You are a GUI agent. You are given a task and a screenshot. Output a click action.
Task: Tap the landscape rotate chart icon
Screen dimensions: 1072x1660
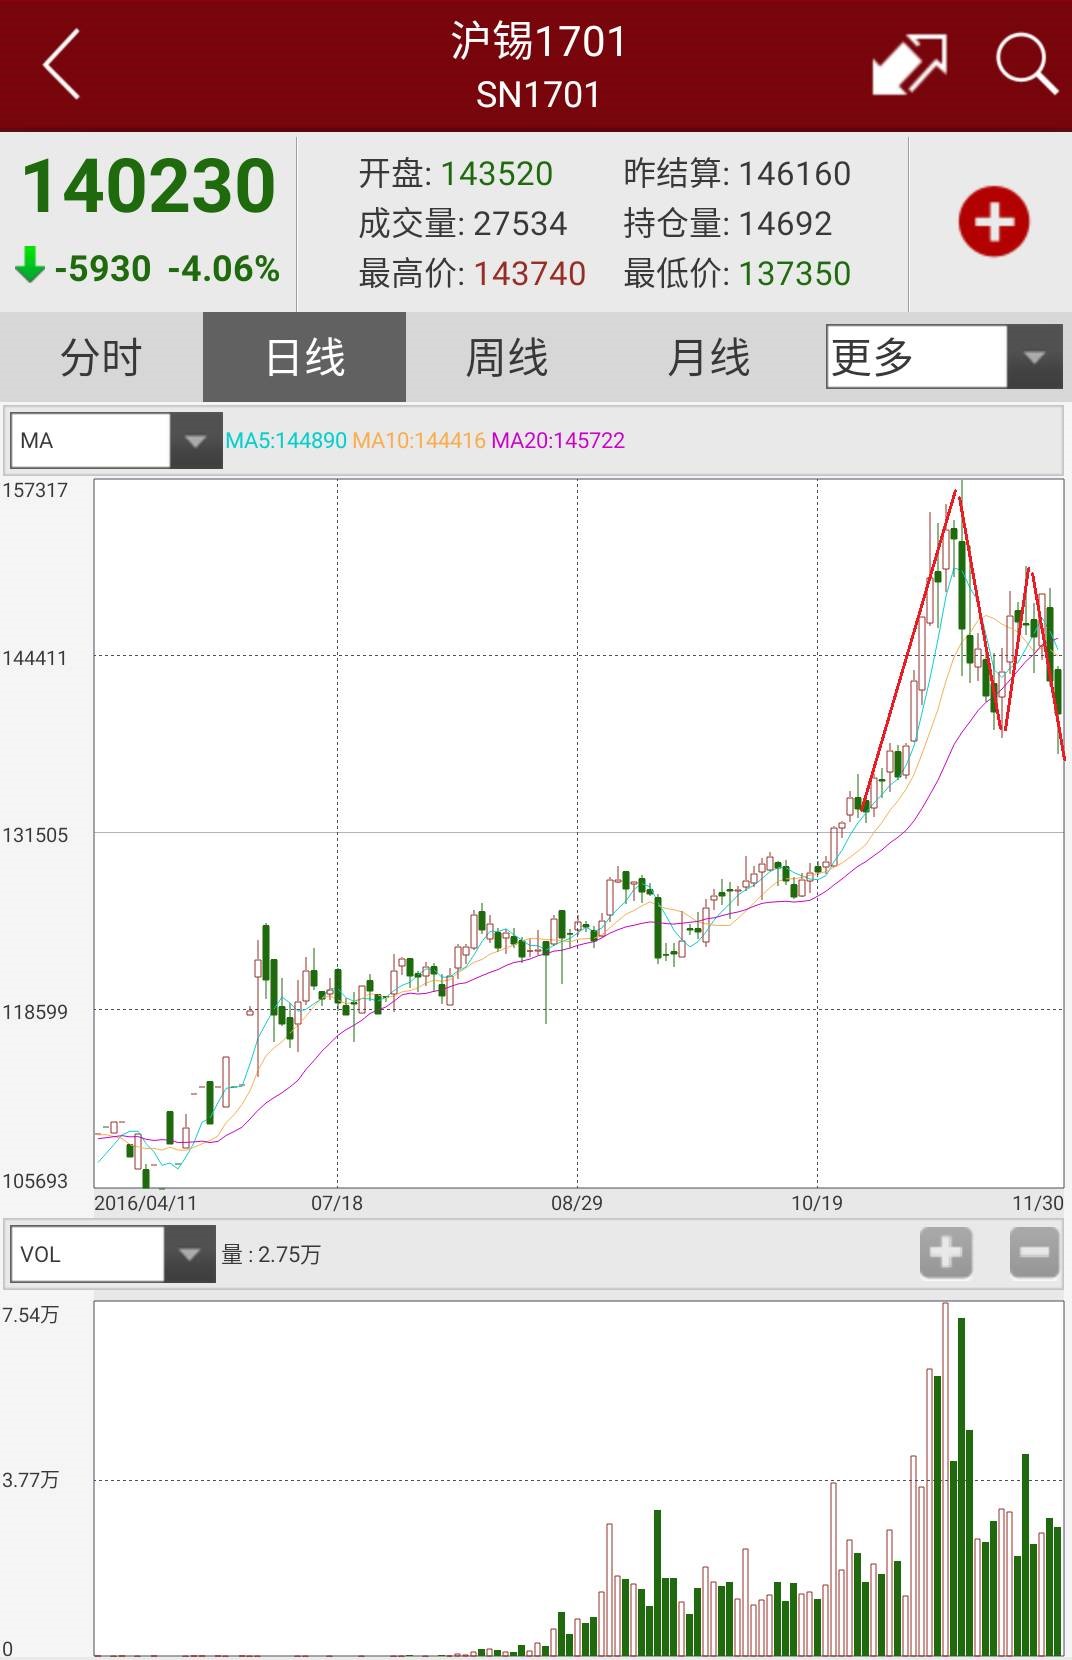pos(909,65)
